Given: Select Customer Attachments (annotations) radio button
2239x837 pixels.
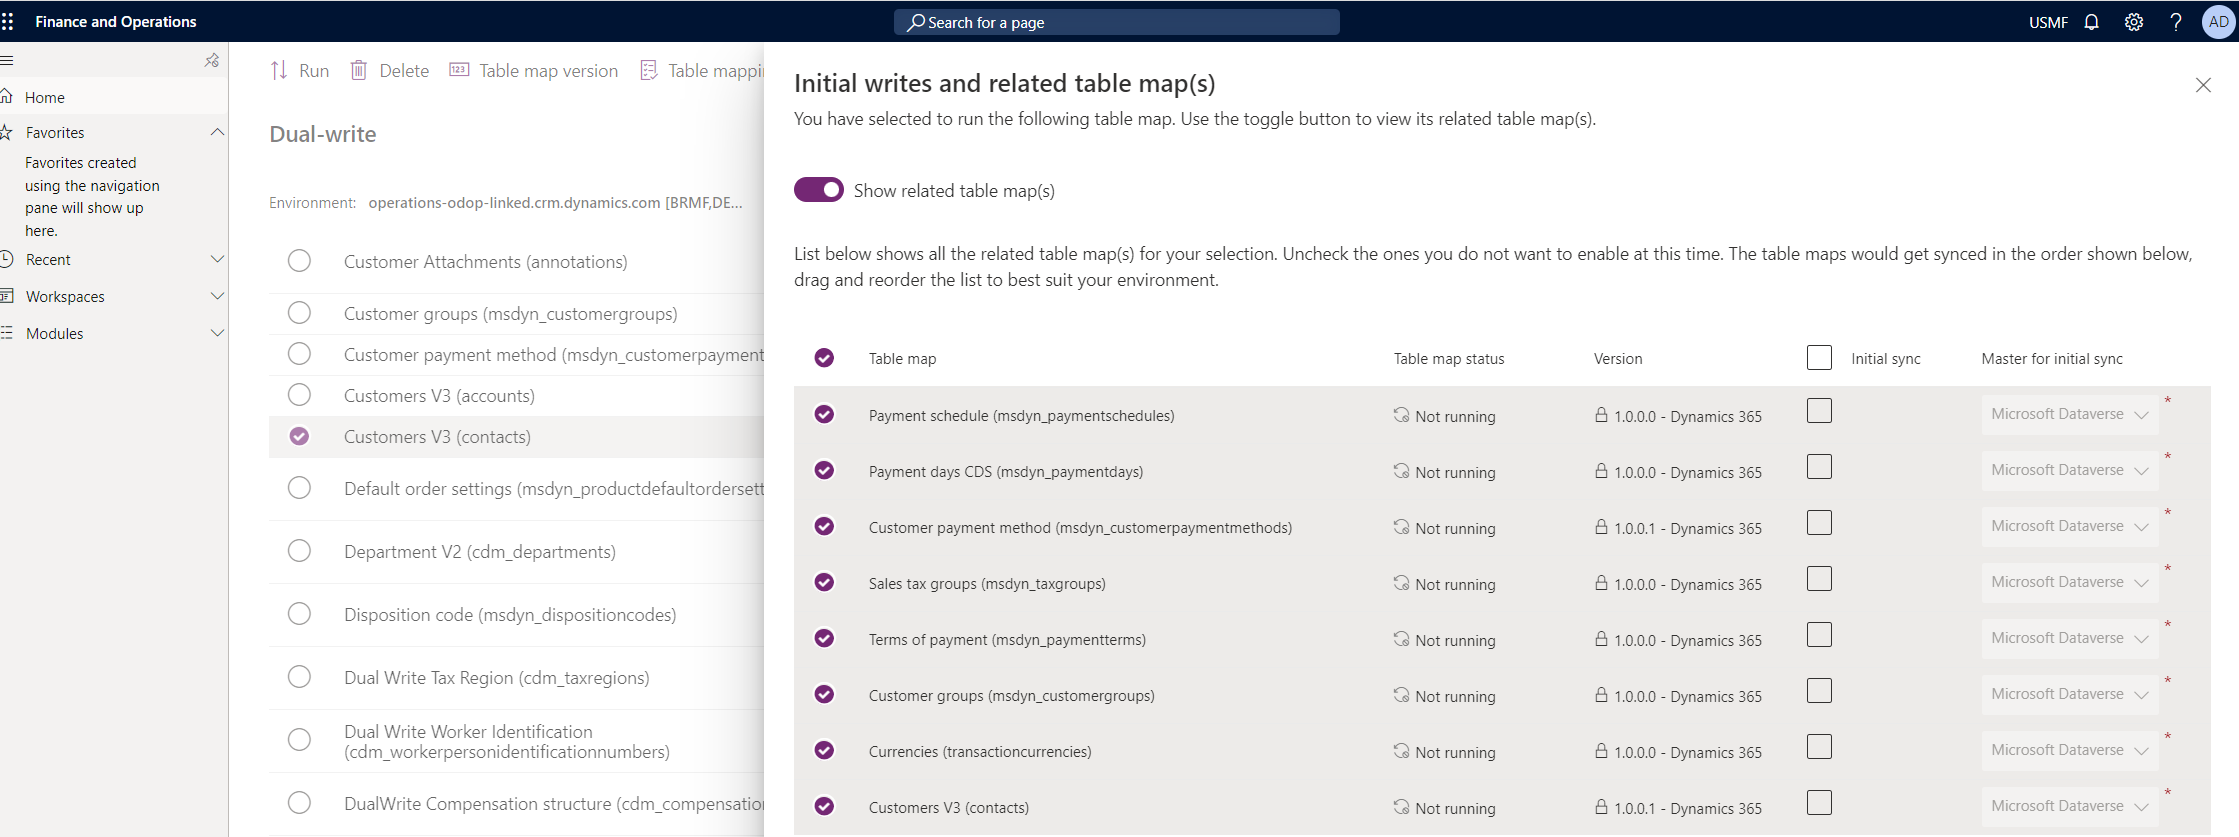Looking at the screenshot, I should pos(299,261).
